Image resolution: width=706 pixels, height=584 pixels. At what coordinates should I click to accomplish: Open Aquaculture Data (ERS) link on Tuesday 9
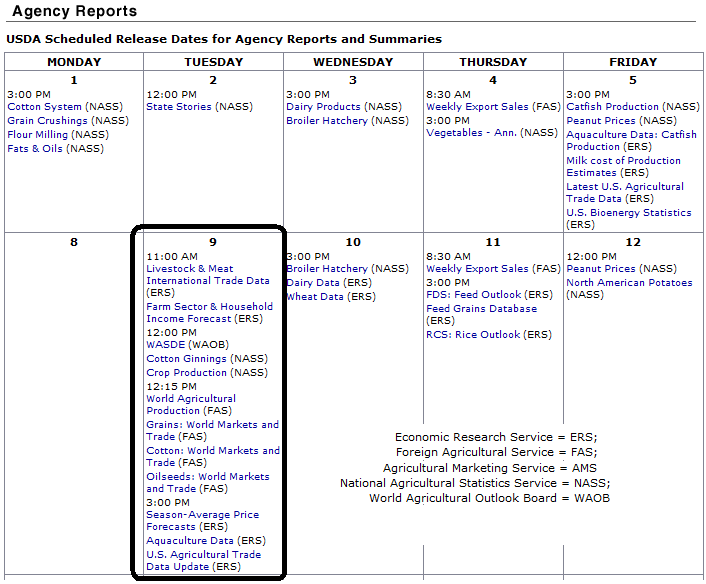[x=190, y=541]
